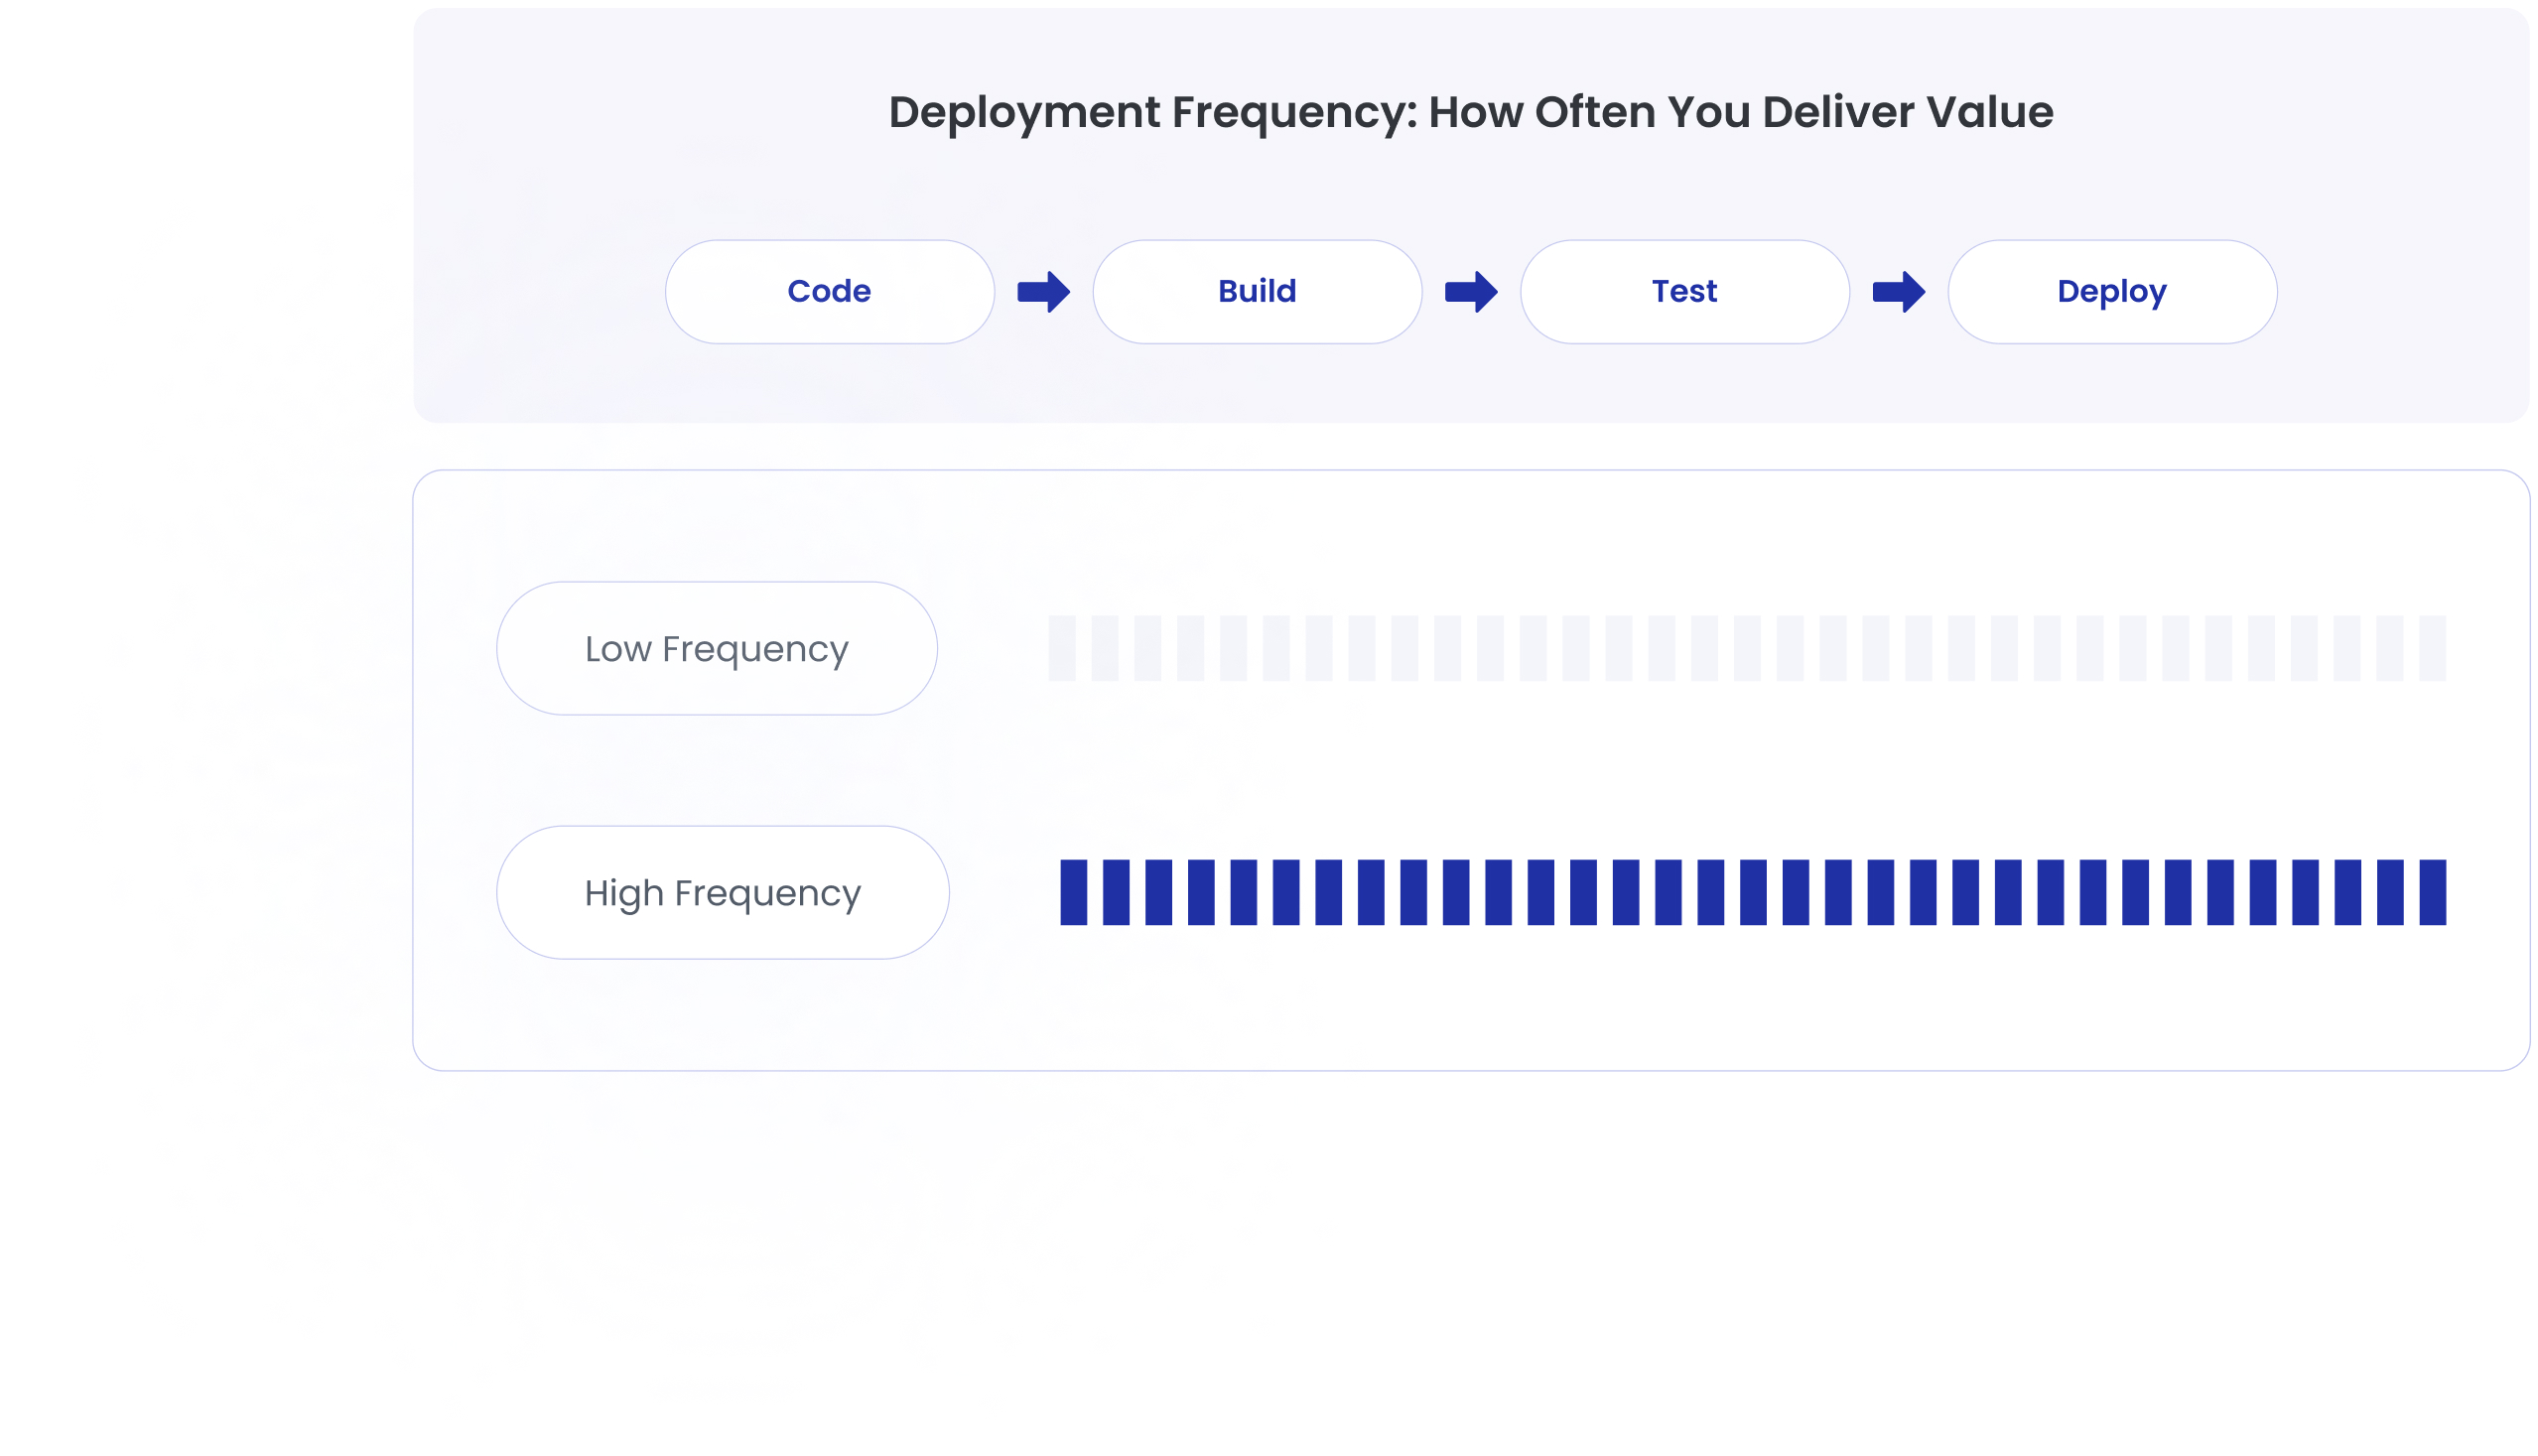The width and height of the screenshot is (2538, 1456).
Task: Click the first pale Low Frequency bar
Action: tap(1061, 648)
